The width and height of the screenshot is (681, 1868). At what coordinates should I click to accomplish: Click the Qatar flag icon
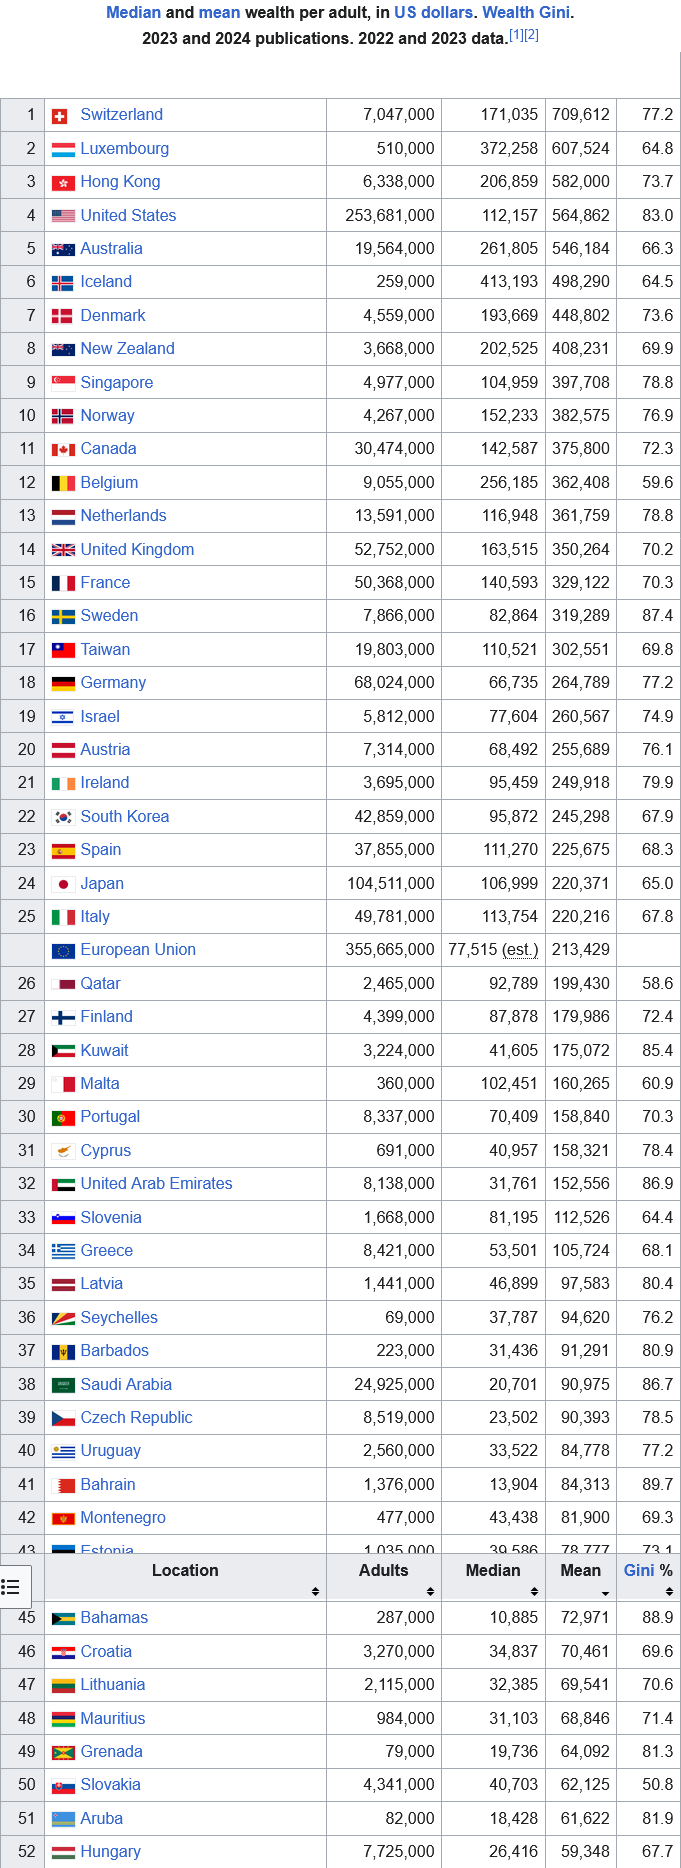(x=63, y=984)
